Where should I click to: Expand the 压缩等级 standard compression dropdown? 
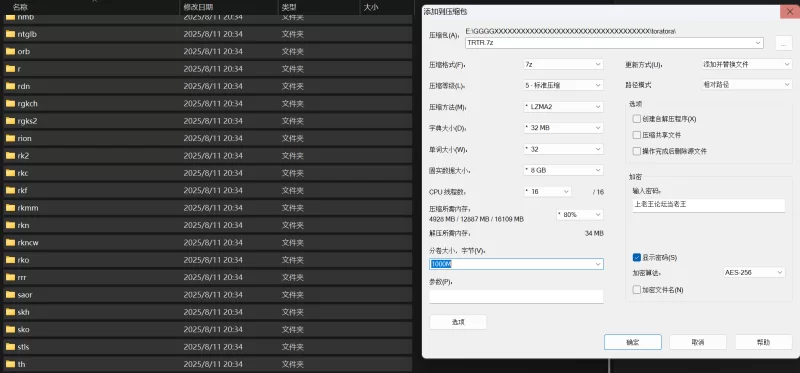[x=563, y=85]
